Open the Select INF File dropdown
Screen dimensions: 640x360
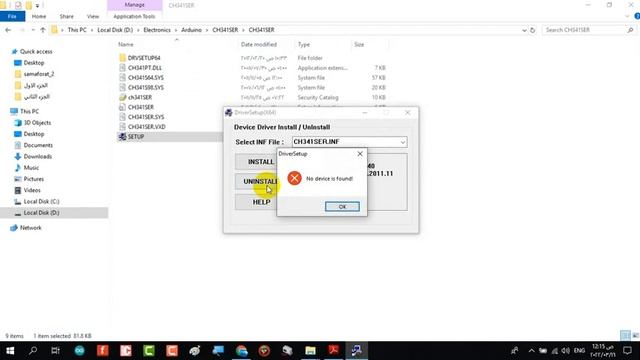[x=402, y=142]
